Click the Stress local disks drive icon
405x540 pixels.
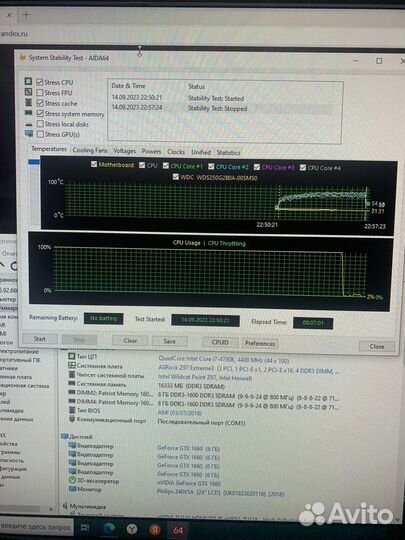click(29, 124)
